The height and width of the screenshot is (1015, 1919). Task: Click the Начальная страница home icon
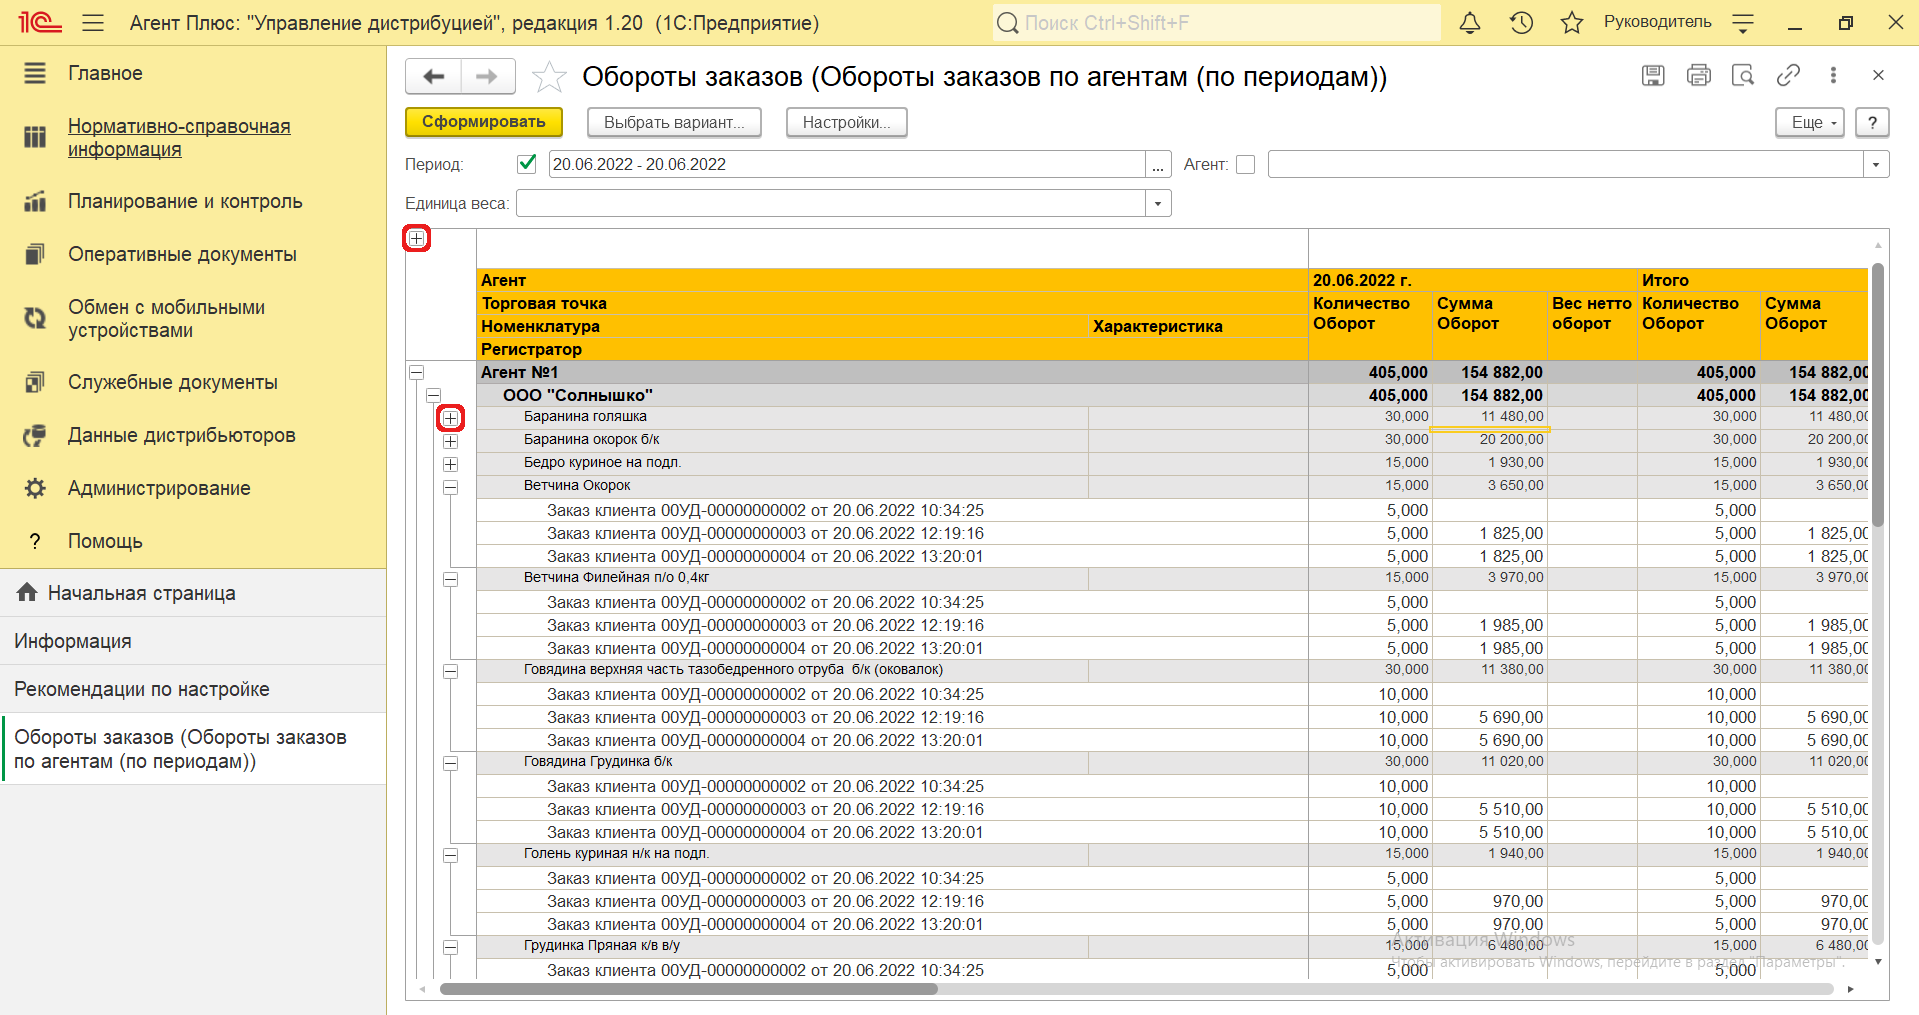pyautogui.click(x=27, y=592)
